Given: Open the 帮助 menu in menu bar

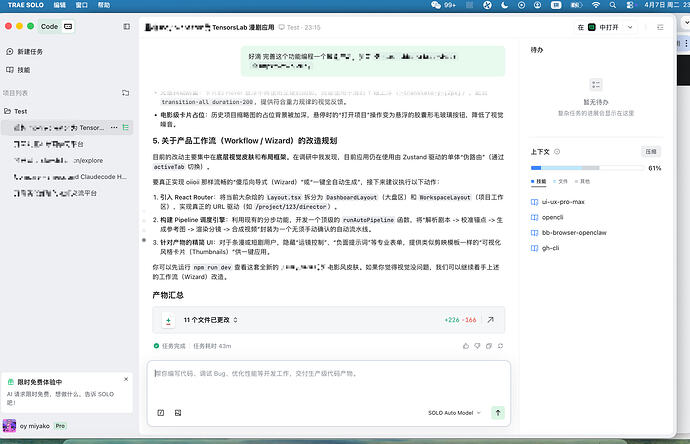Looking at the screenshot, I should [x=104, y=5].
